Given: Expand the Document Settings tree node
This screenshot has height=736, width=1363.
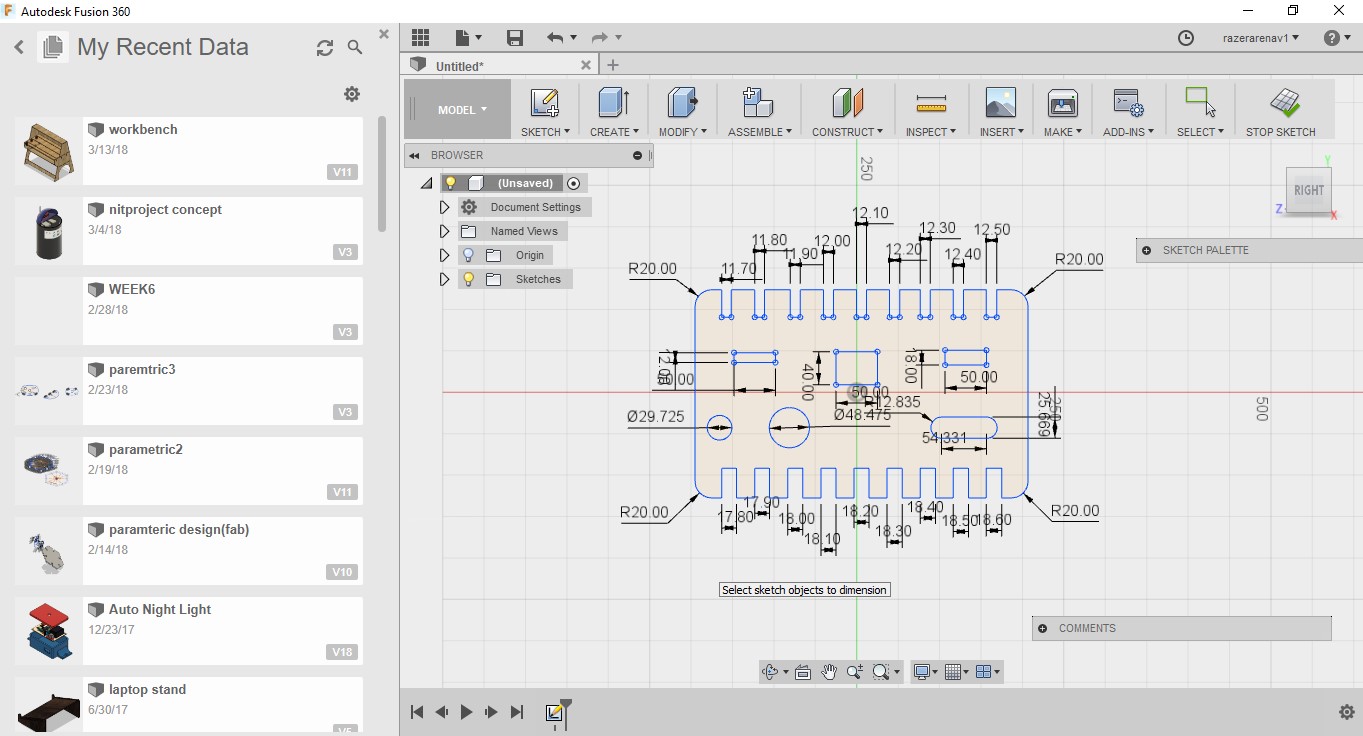Looking at the screenshot, I should click(x=445, y=207).
